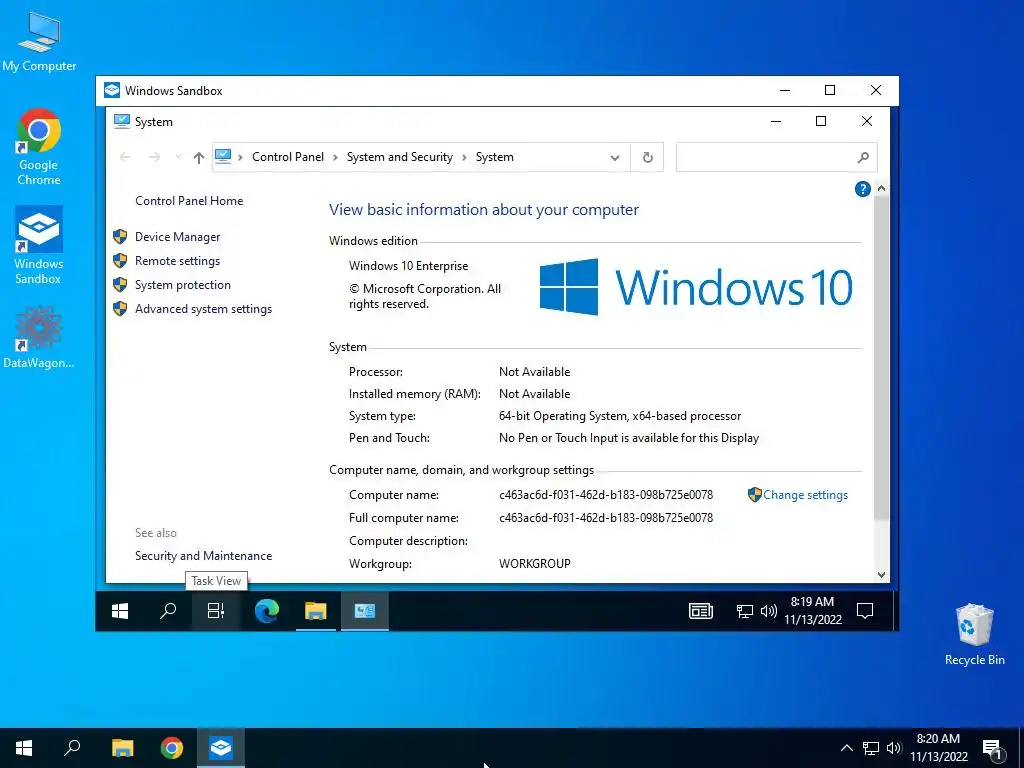Open Recycle Bin on desktop
1024x768 pixels.
[974, 635]
